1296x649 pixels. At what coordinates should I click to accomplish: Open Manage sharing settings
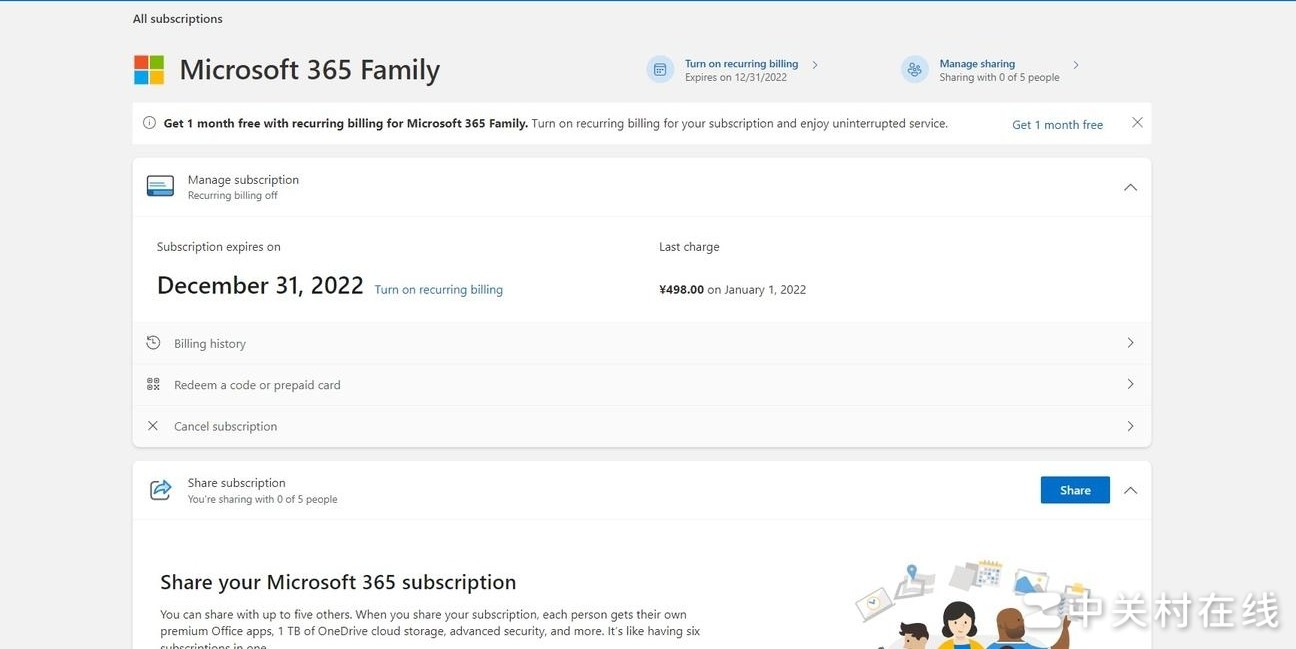977,63
